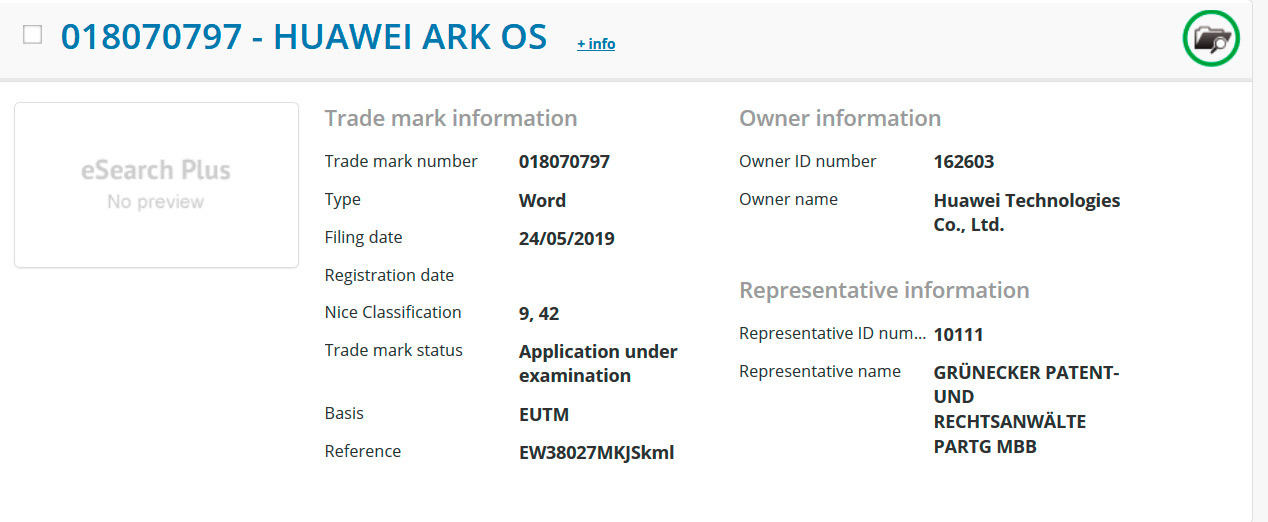Select the 'Application under examination' status text
1268x522 pixels.
[x=597, y=364]
